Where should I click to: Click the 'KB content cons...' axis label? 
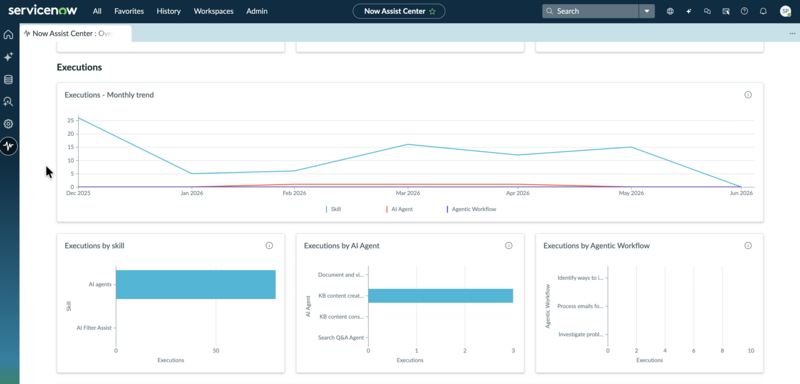tap(342, 317)
